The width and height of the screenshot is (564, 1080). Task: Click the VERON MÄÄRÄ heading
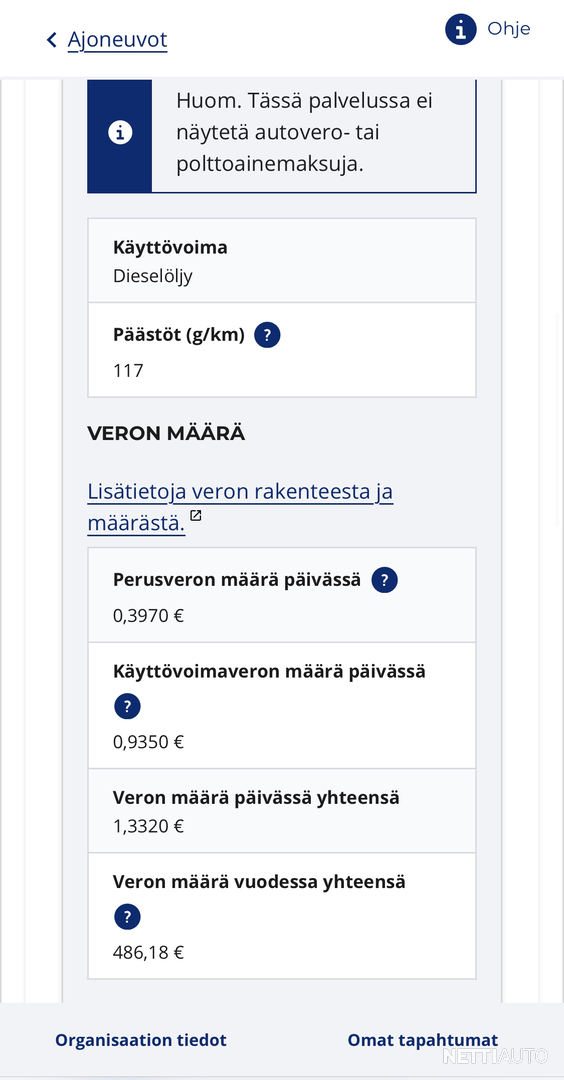tap(166, 434)
